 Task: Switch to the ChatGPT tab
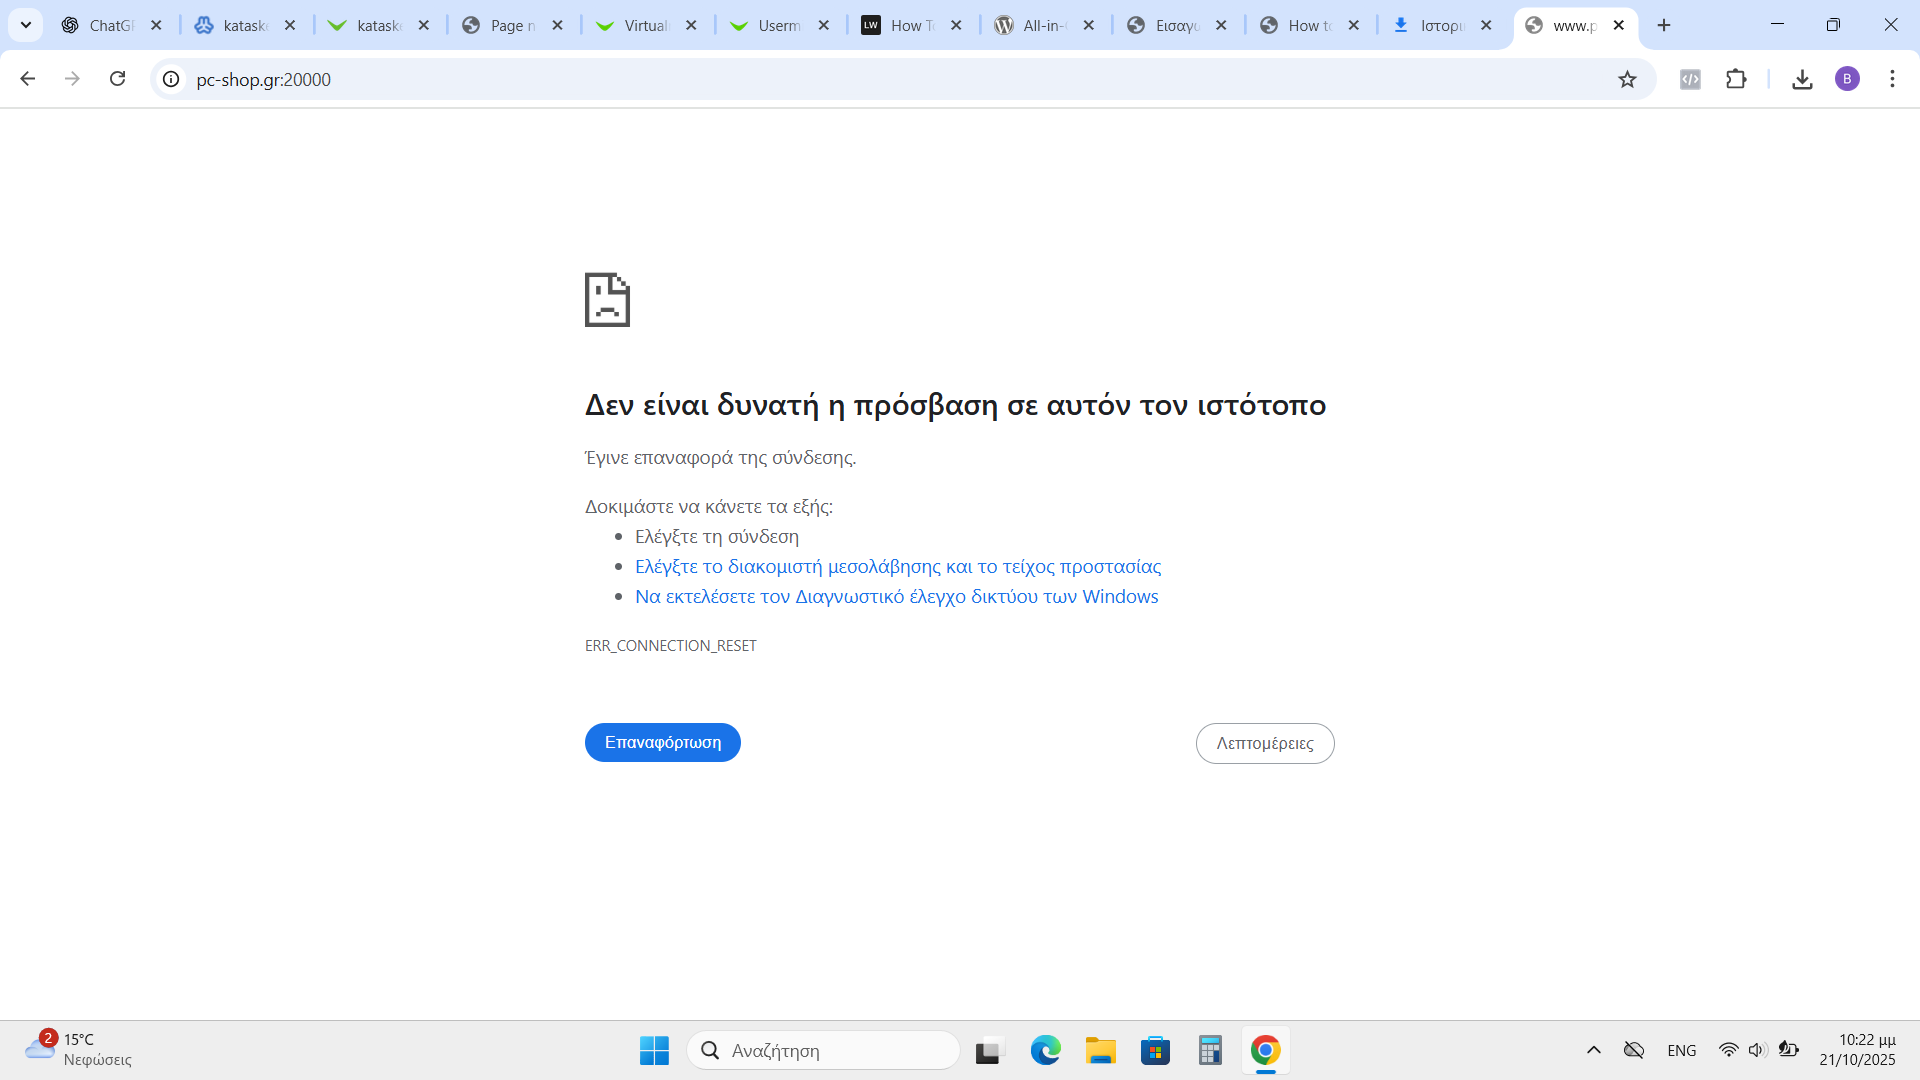pyautogui.click(x=100, y=25)
